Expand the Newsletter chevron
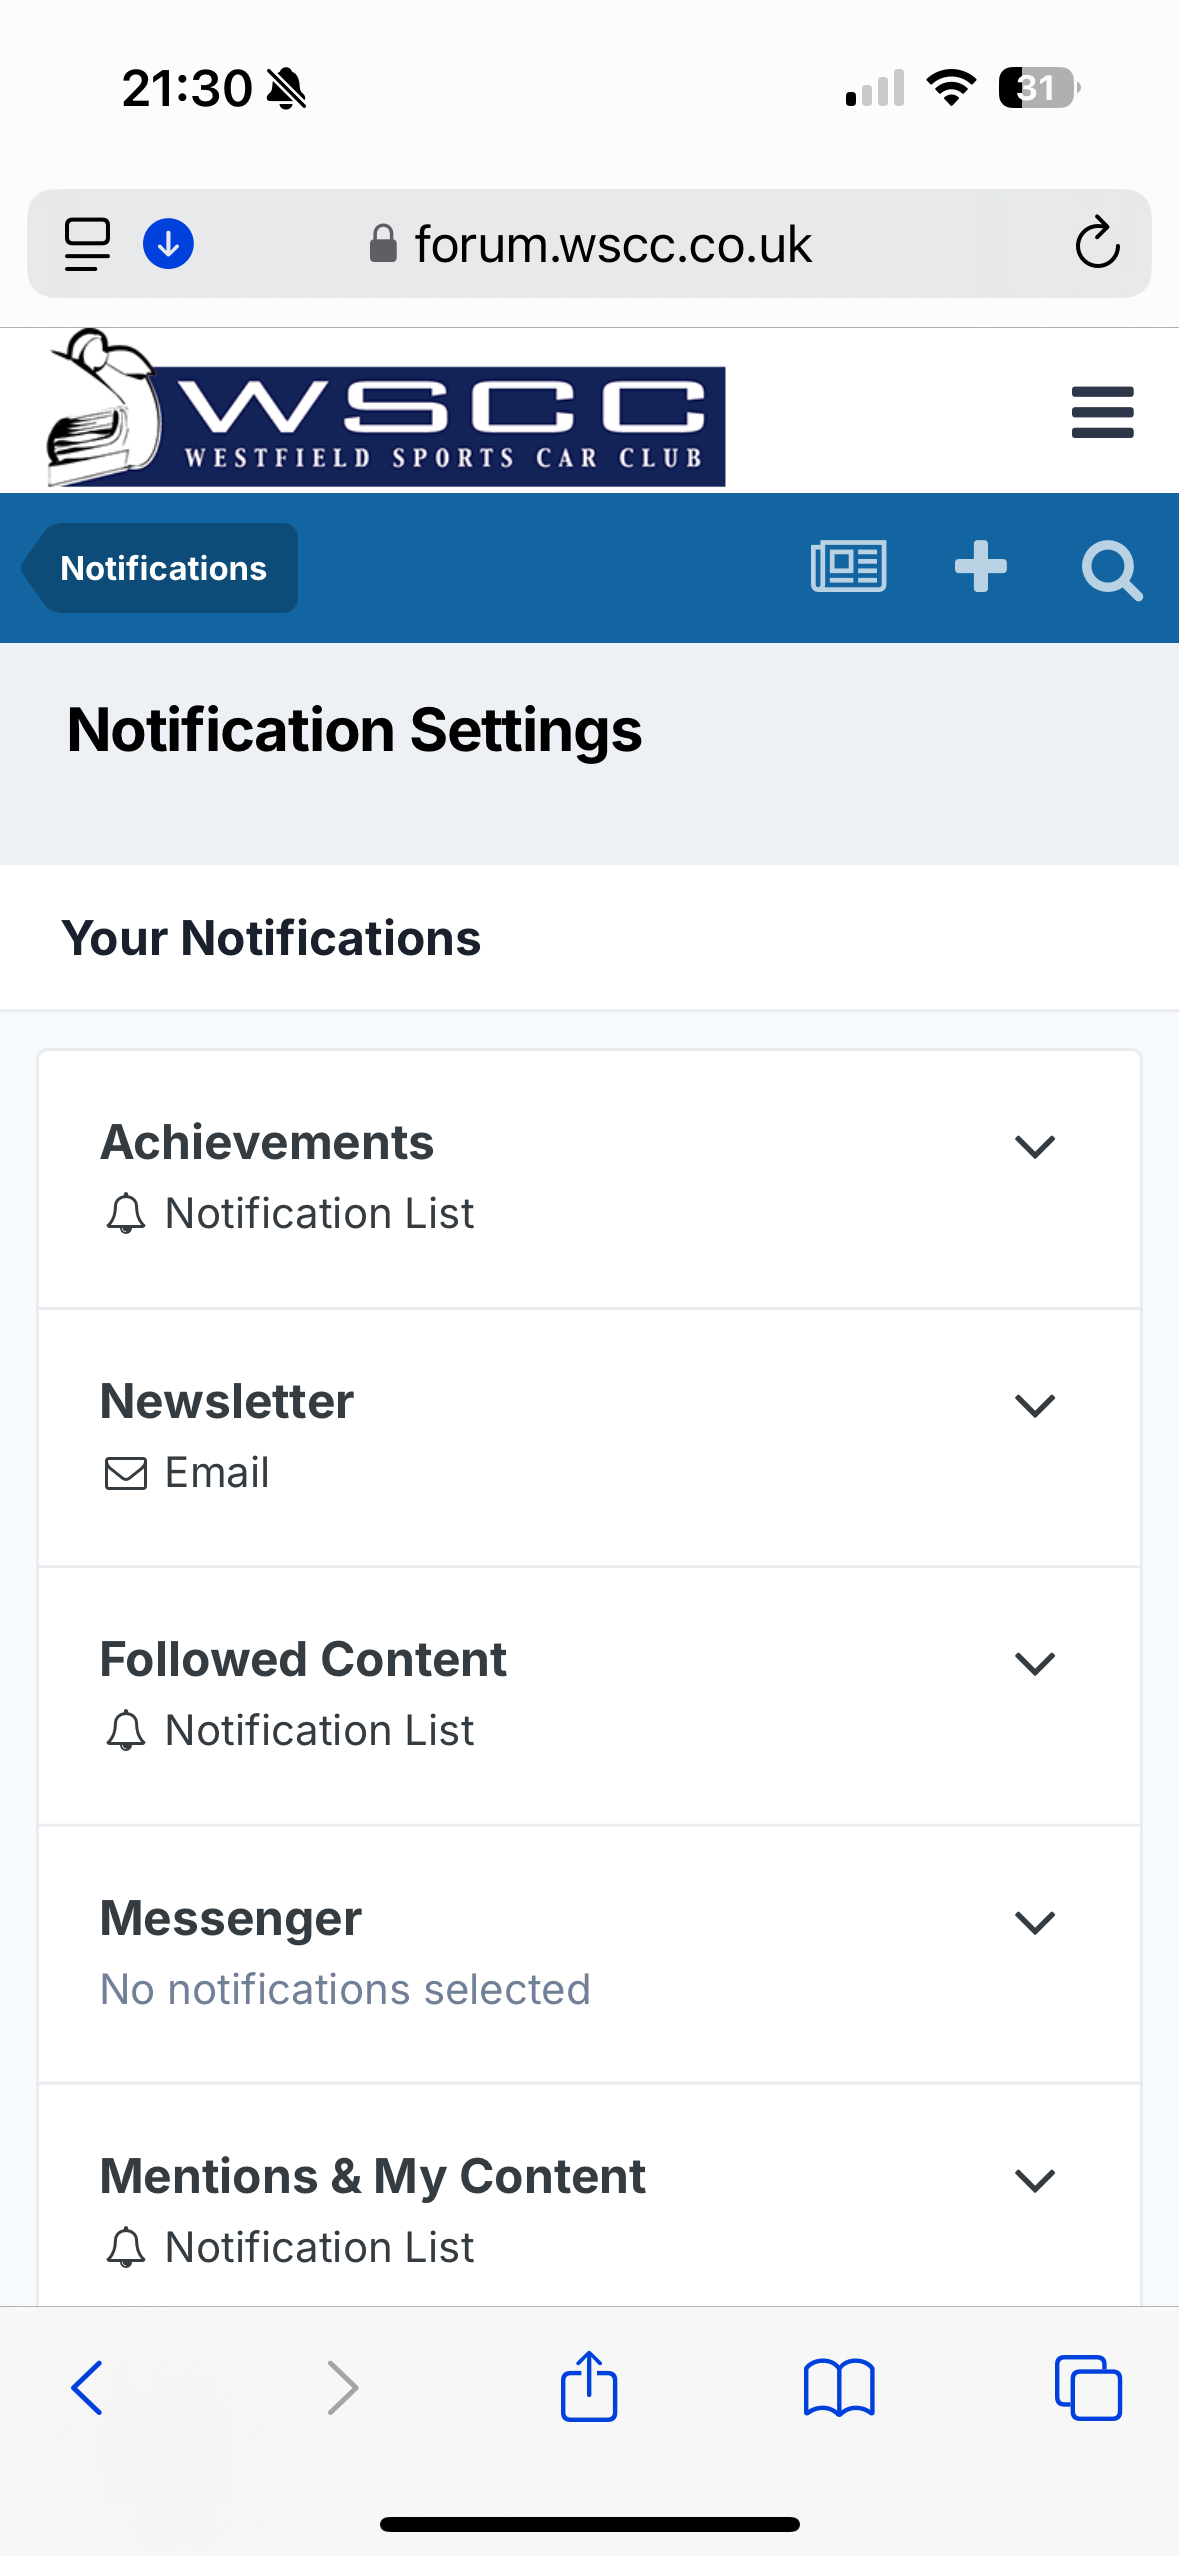 (1035, 1405)
